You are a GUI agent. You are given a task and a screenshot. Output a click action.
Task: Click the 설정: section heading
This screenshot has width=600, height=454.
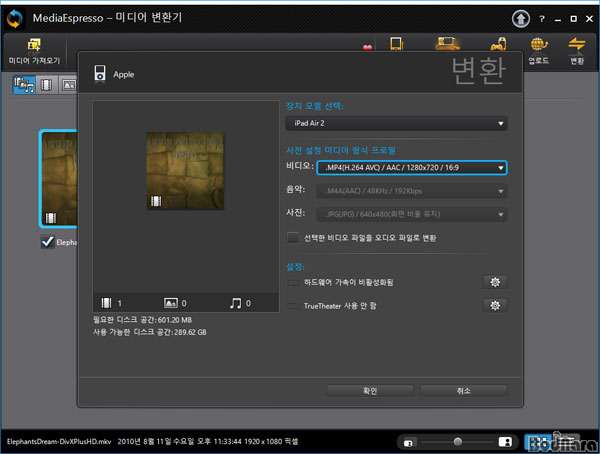295,267
